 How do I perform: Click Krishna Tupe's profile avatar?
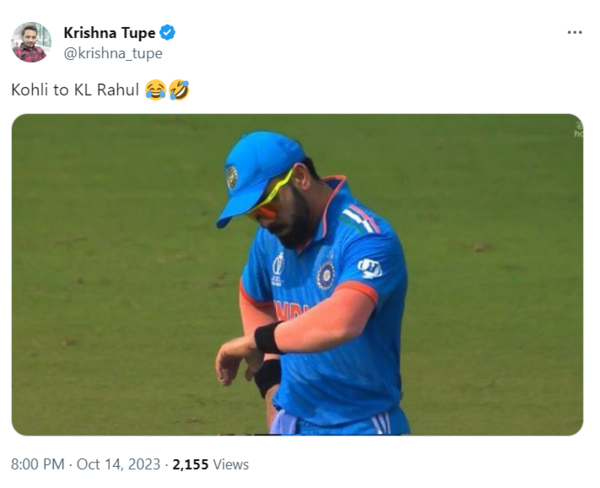pyautogui.click(x=31, y=42)
